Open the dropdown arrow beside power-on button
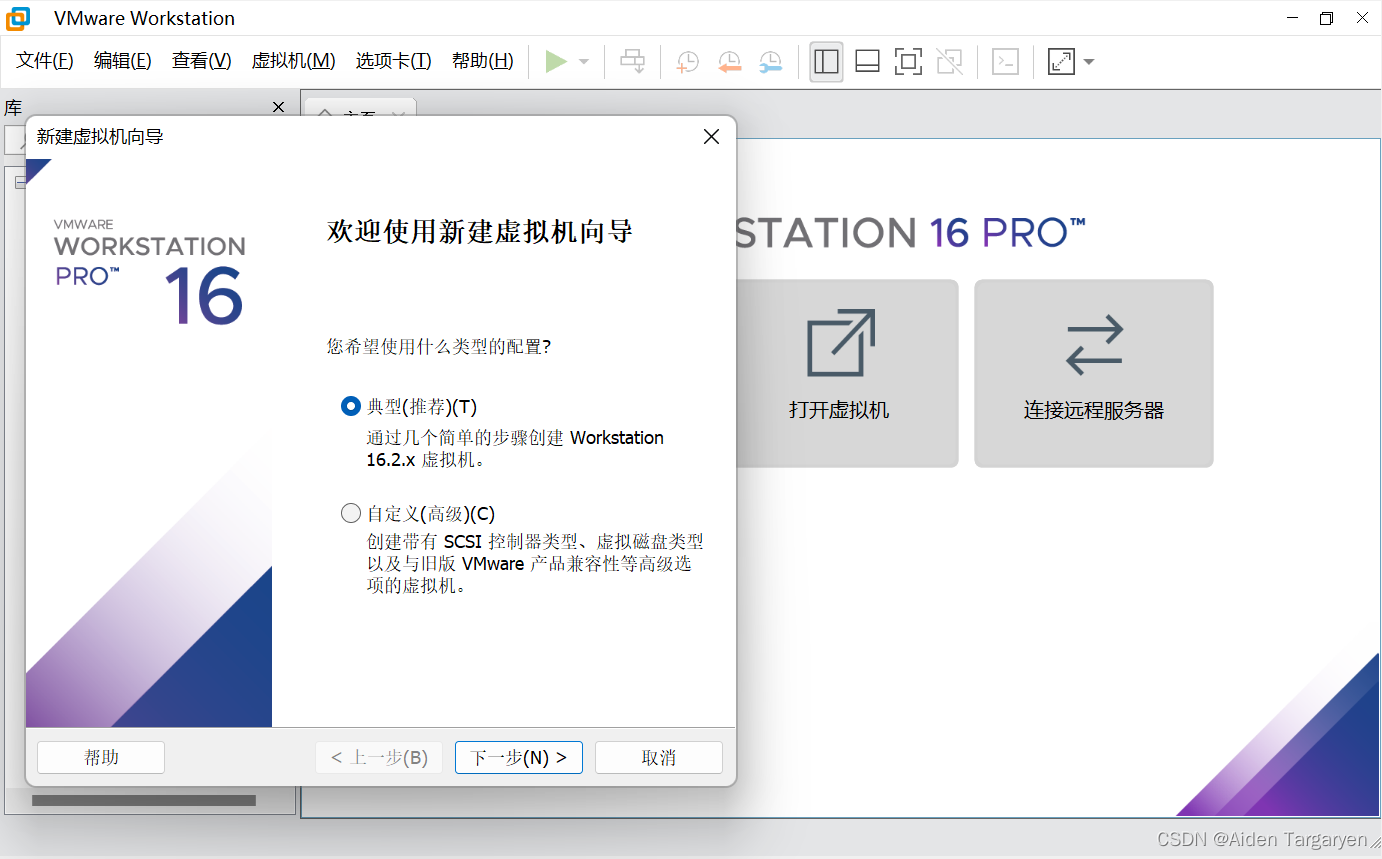The width and height of the screenshot is (1382, 859). (584, 62)
